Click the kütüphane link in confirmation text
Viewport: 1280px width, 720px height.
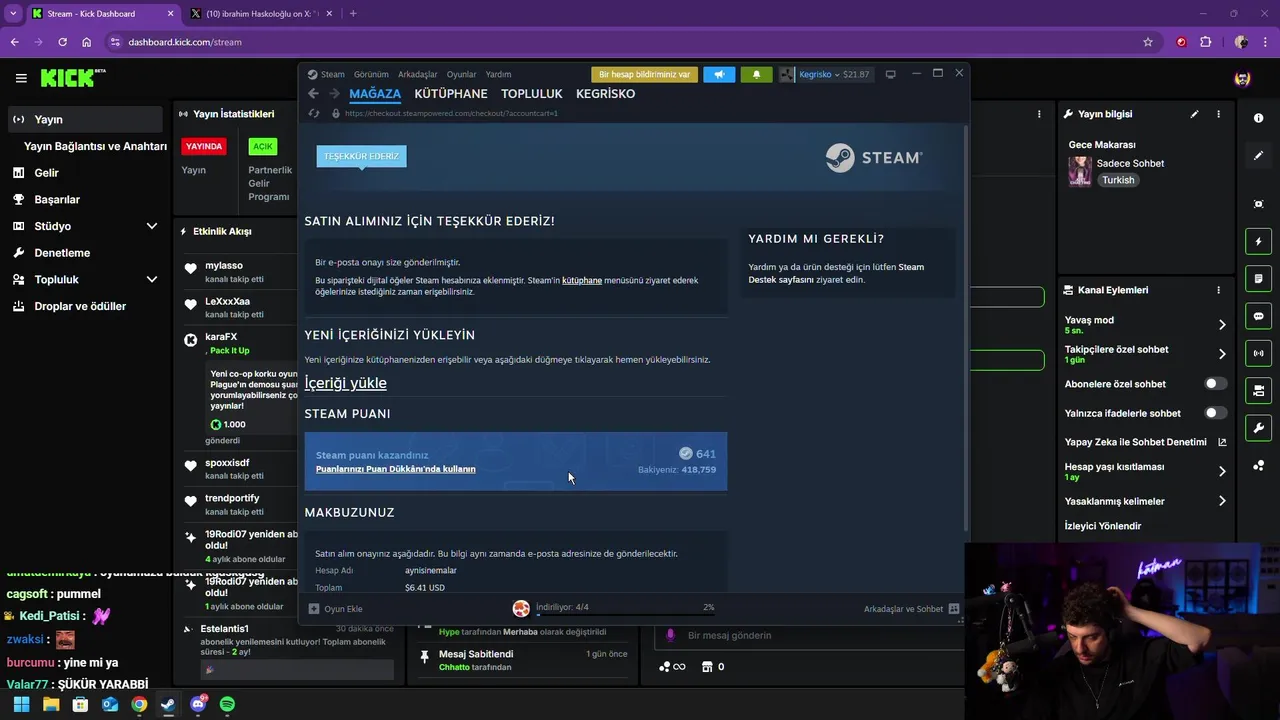582,280
